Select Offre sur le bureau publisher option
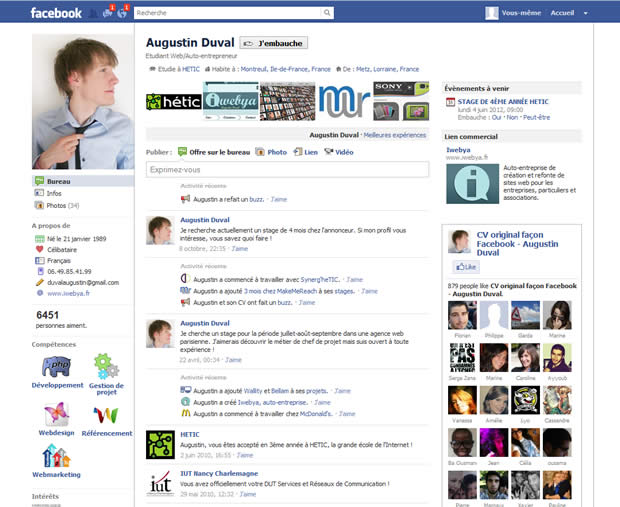620x507 pixels. pyautogui.click(x=214, y=152)
